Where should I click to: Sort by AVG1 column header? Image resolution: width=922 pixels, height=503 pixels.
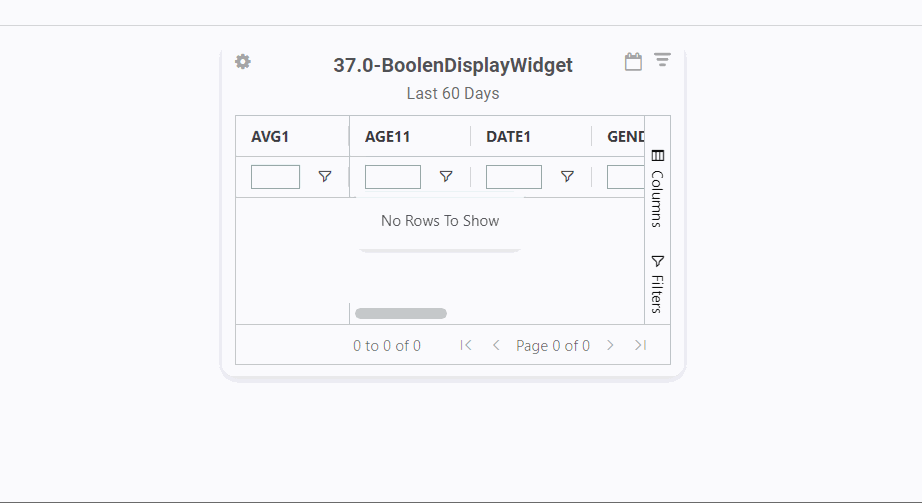270,137
